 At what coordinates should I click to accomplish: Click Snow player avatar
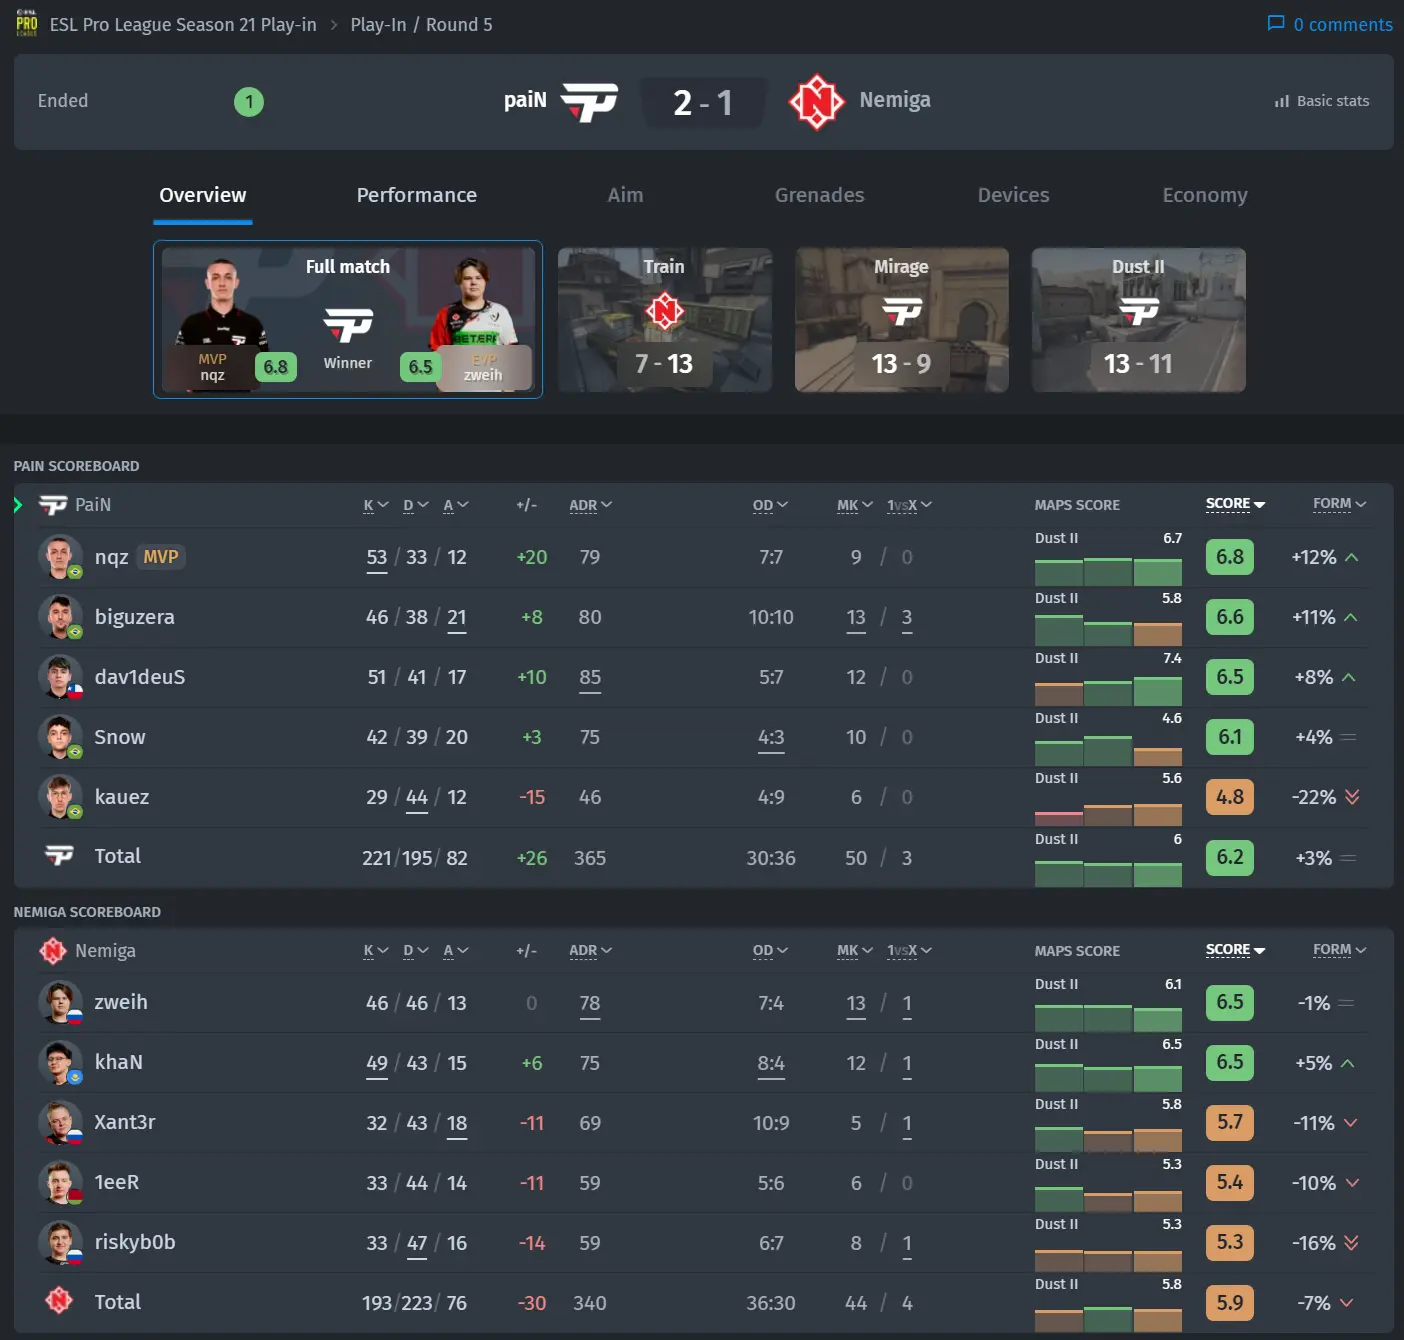click(x=60, y=737)
